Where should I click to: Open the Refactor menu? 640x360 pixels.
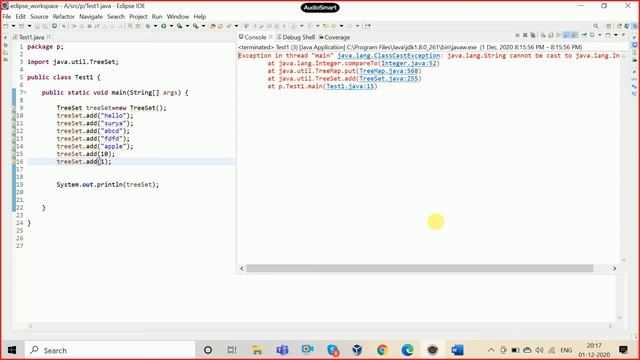coord(64,16)
